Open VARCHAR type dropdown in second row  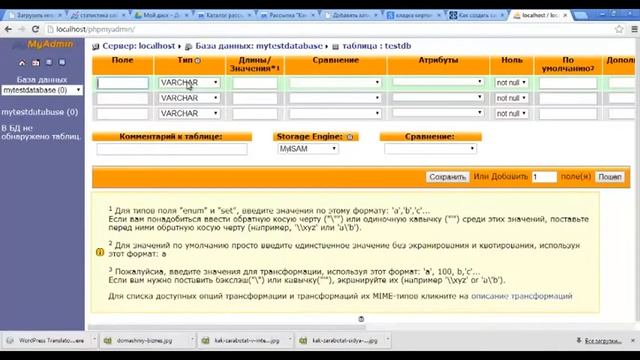(189, 98)
